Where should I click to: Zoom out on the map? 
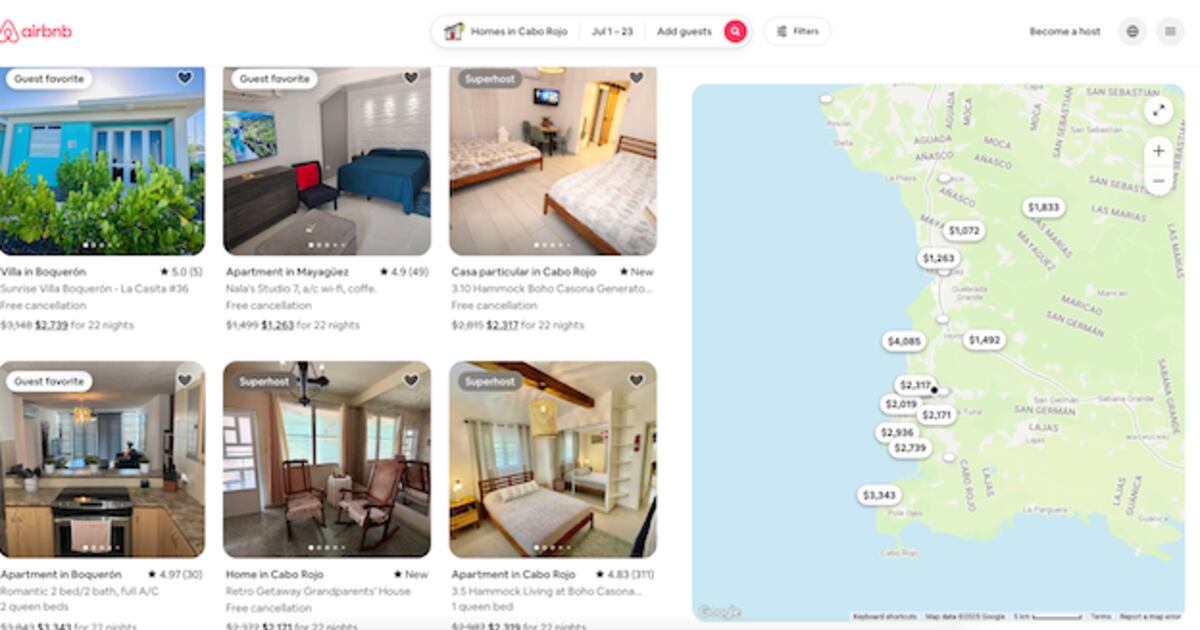[x=1158, y=181]
